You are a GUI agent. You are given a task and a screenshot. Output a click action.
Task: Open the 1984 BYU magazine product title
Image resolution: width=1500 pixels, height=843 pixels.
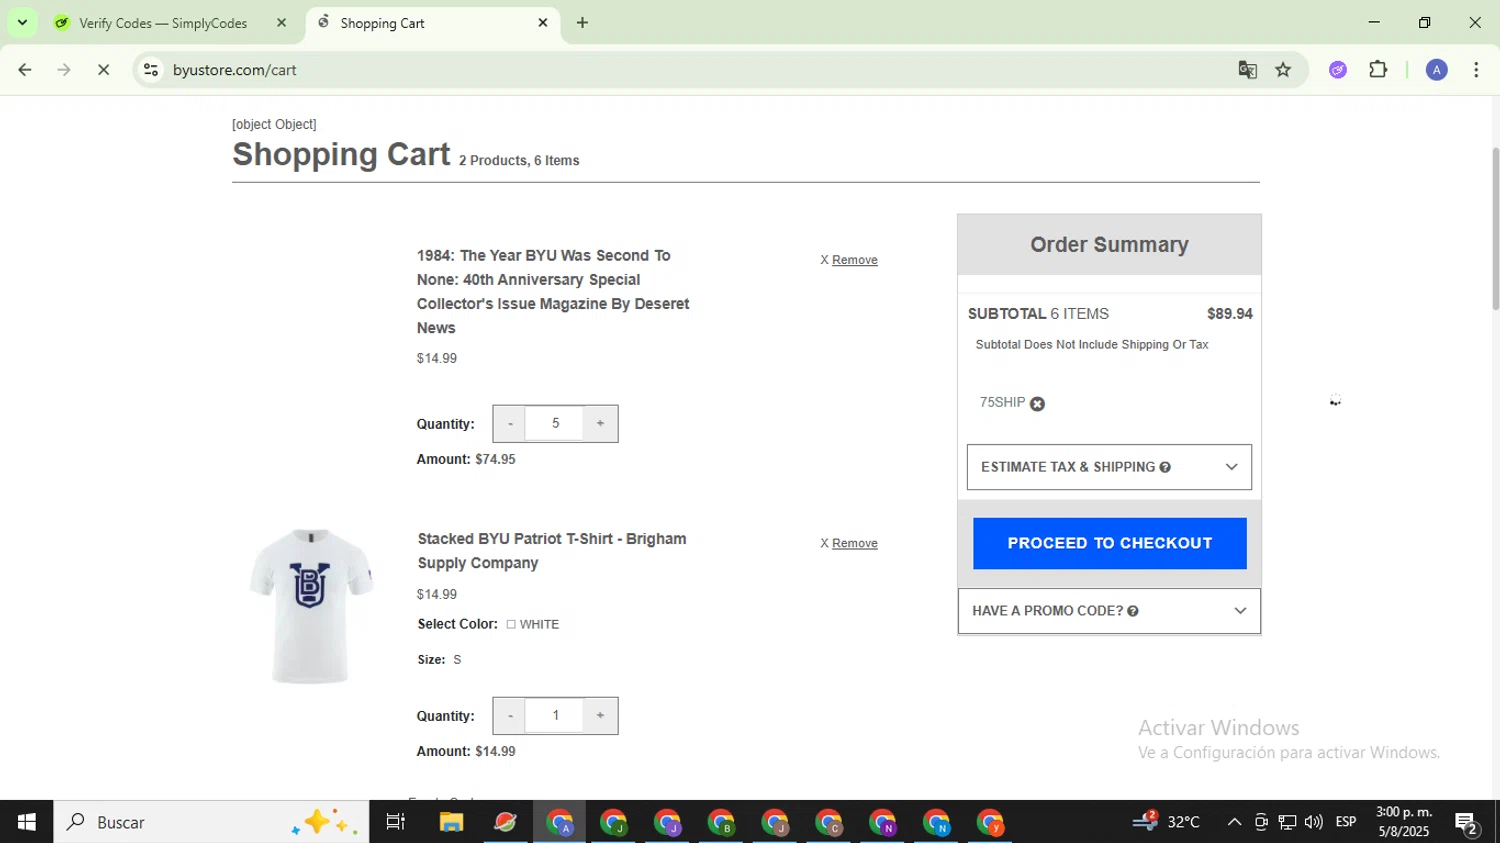[553, 292]
